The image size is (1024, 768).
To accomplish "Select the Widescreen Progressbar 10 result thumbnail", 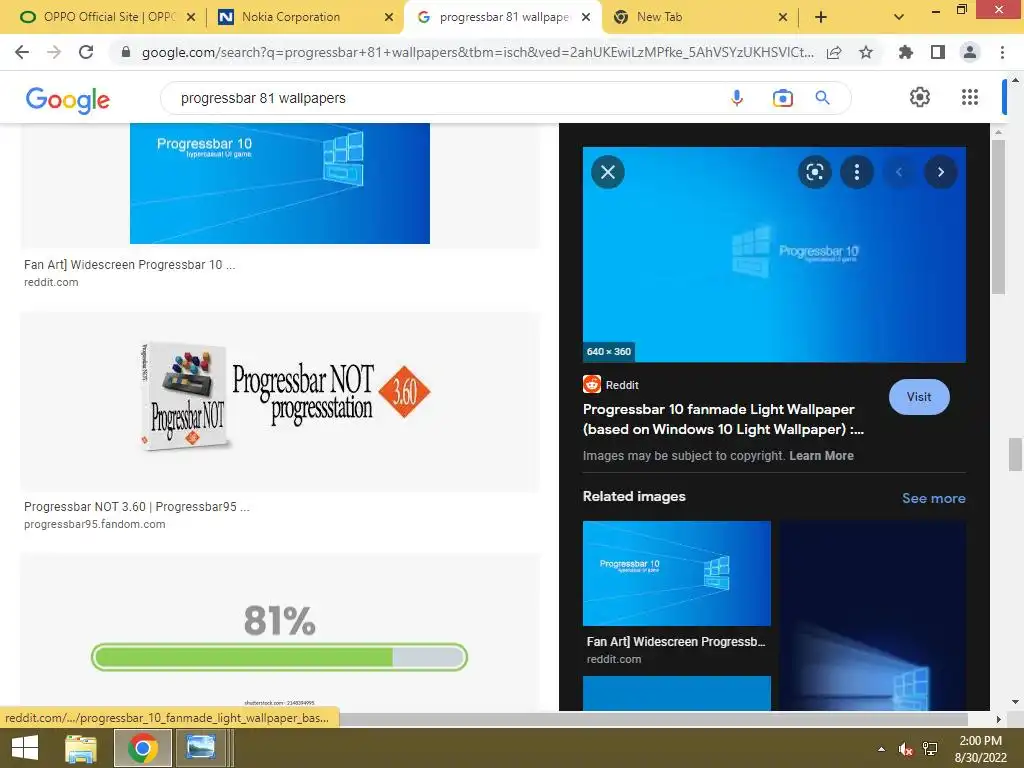I will (280, 184).
